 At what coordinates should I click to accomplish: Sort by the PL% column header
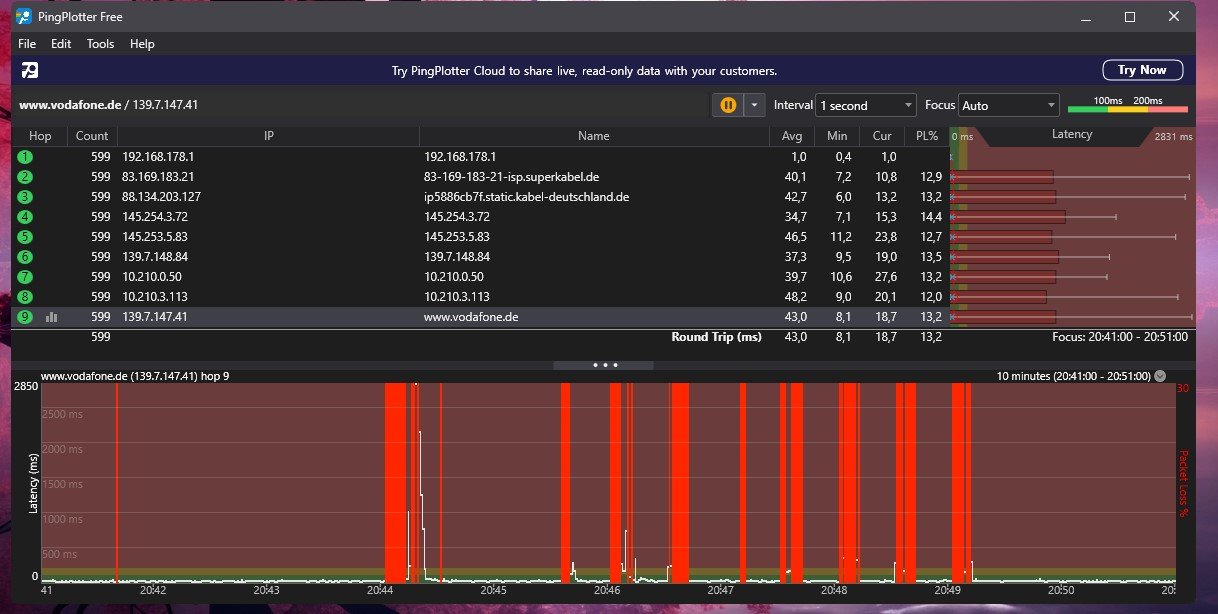pyautogui.click(x=925, y=135)
